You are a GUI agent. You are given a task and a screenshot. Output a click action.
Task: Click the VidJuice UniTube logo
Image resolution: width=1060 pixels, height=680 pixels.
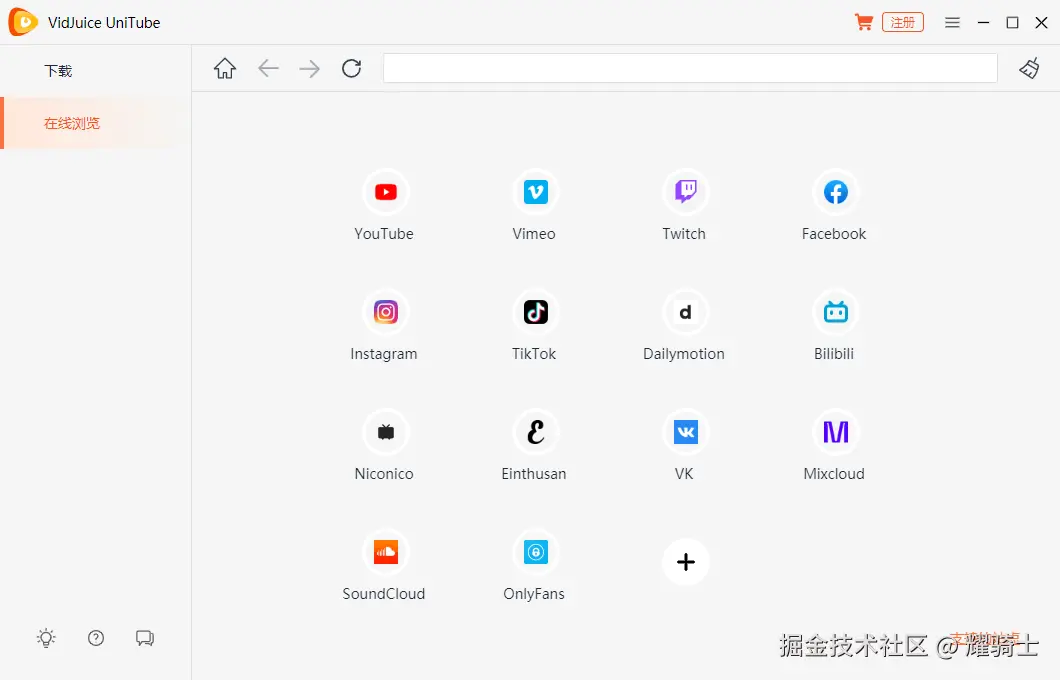click(x=23, y=22)
